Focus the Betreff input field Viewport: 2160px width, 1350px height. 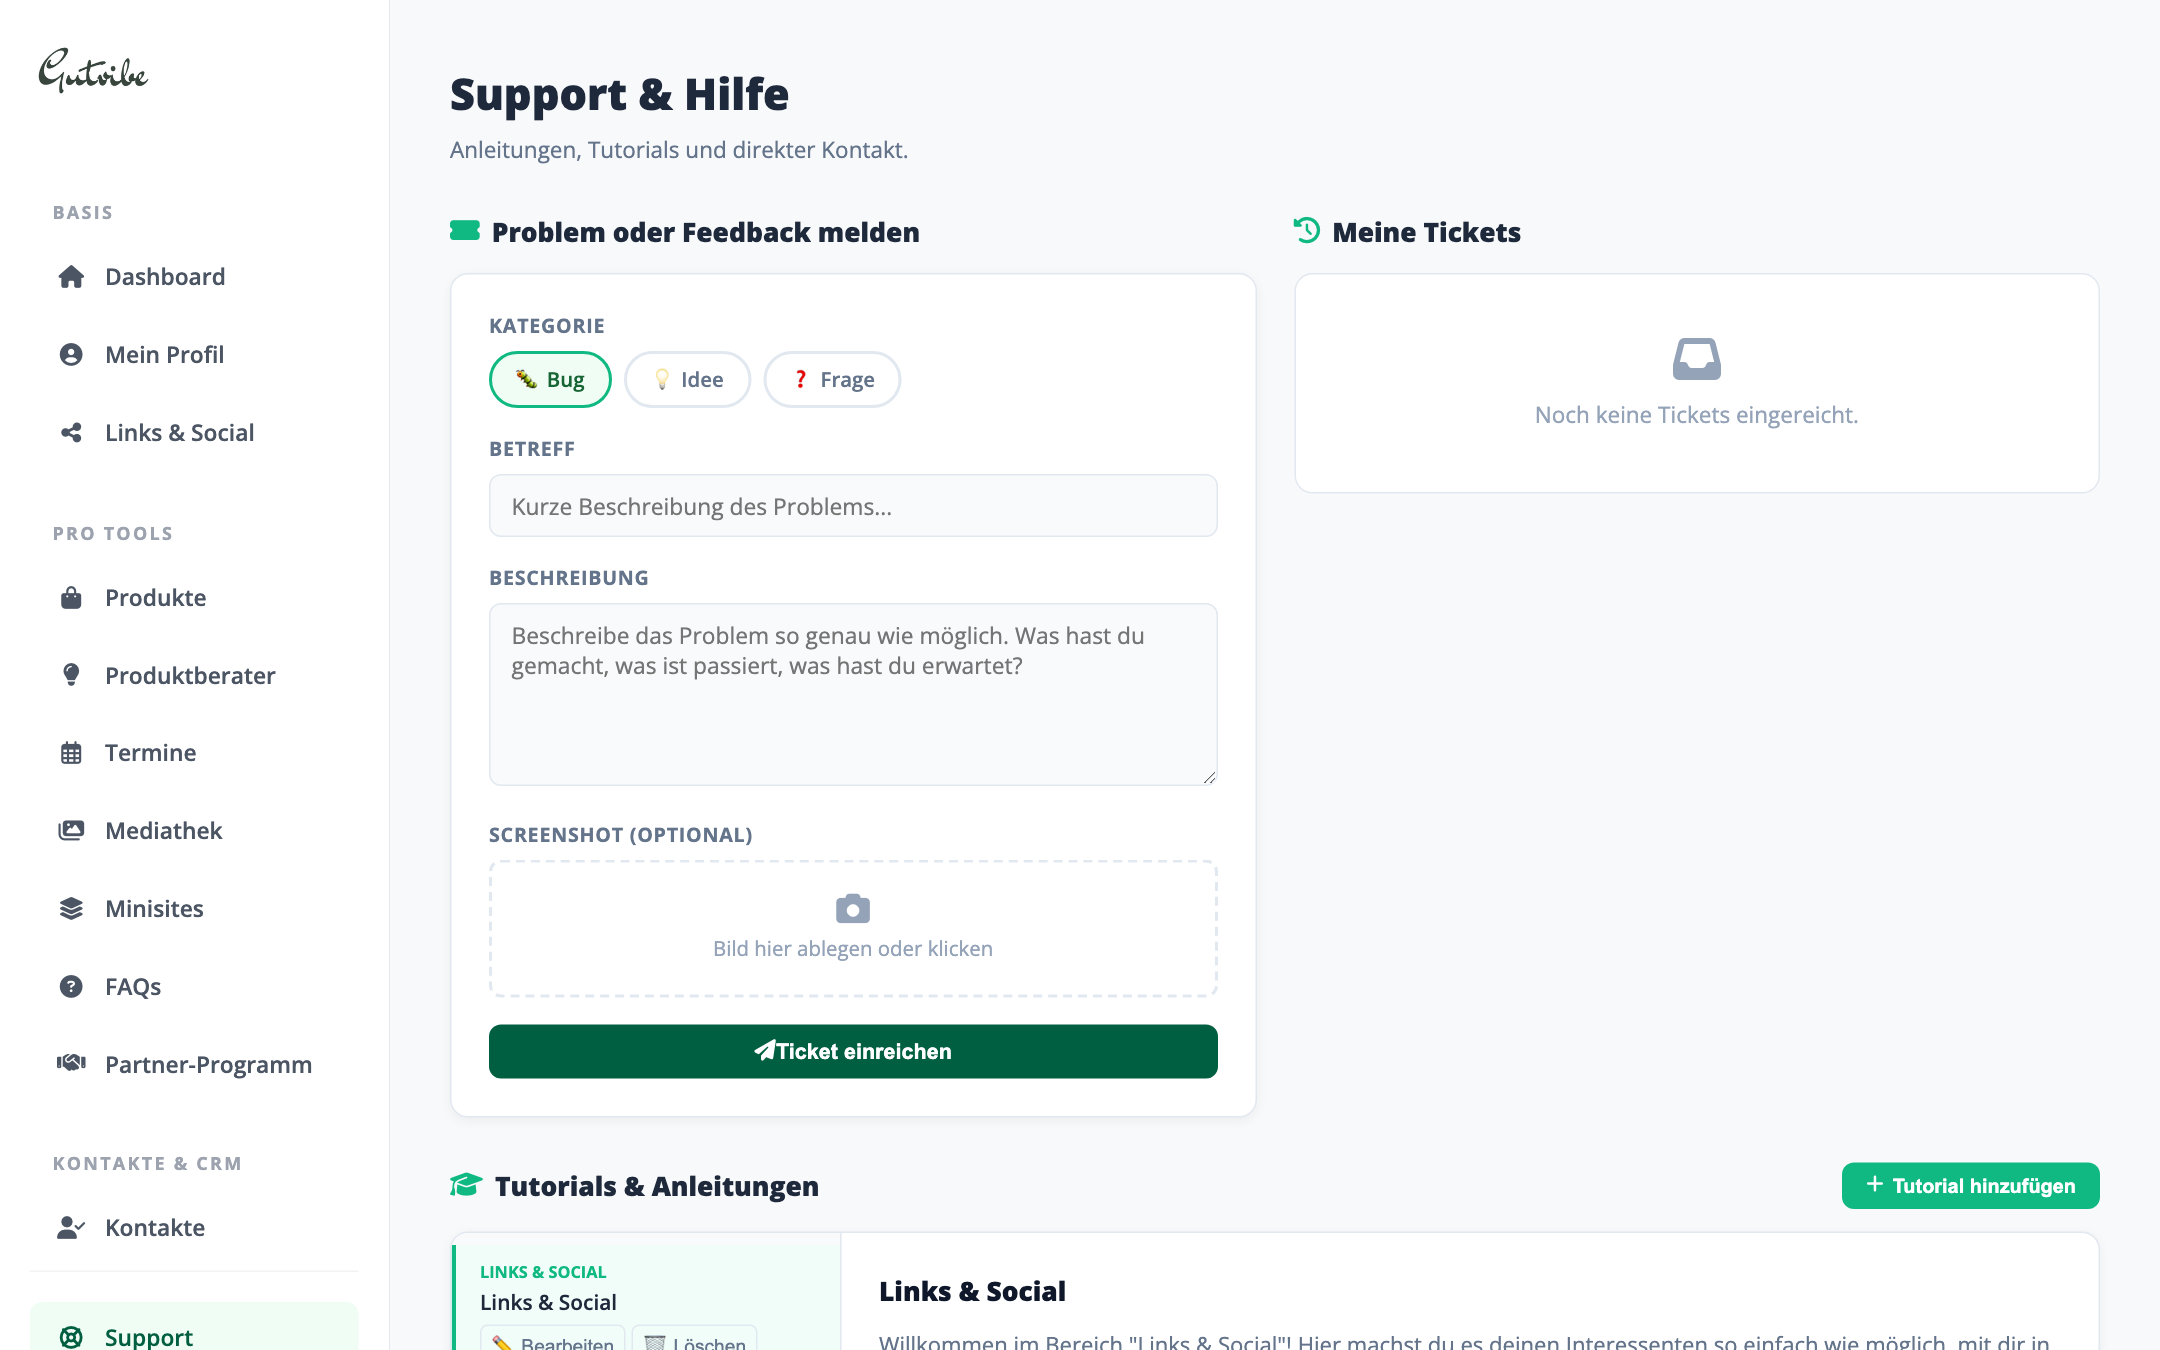[x=852, y=505]
